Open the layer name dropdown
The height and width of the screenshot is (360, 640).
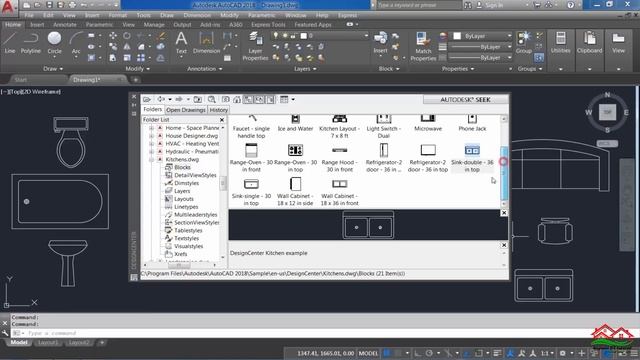[x=366, y=36]
